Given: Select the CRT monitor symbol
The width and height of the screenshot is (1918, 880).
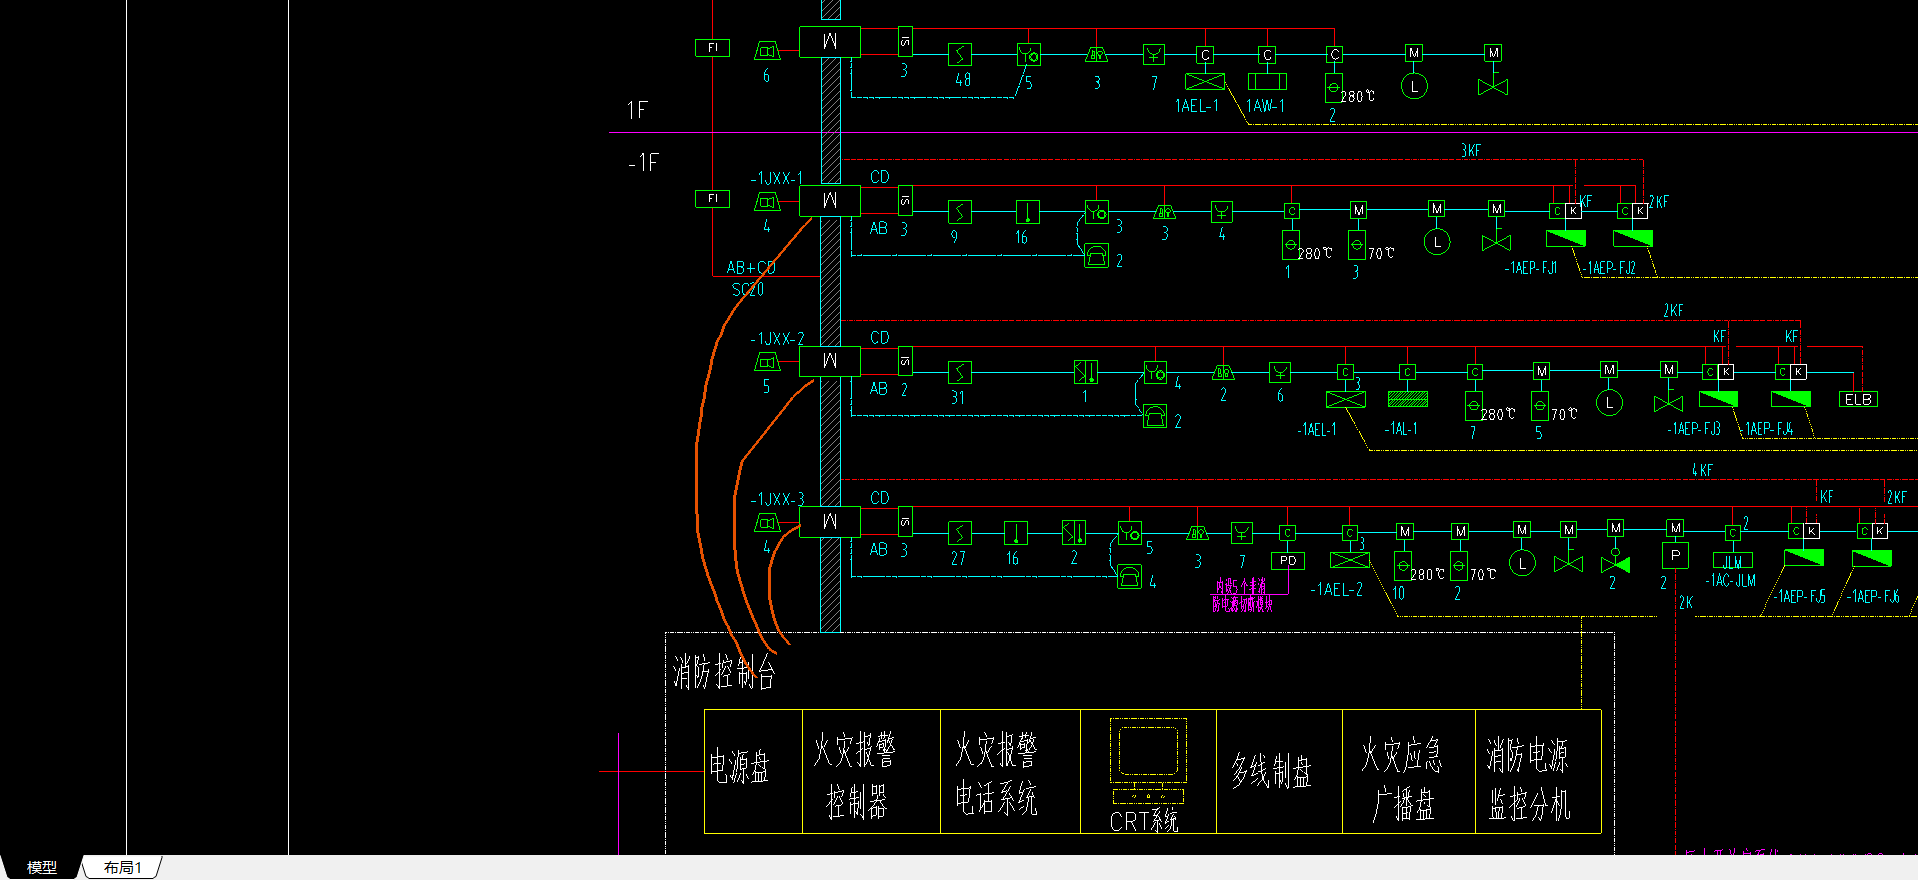Looking at the screenshot, I should coord(1148,751).
